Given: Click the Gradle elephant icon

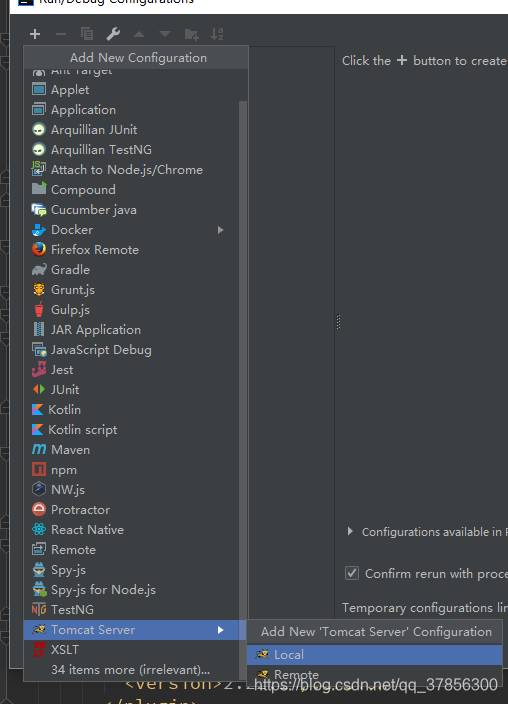Looking at the screenshot, I should [39, 269].
